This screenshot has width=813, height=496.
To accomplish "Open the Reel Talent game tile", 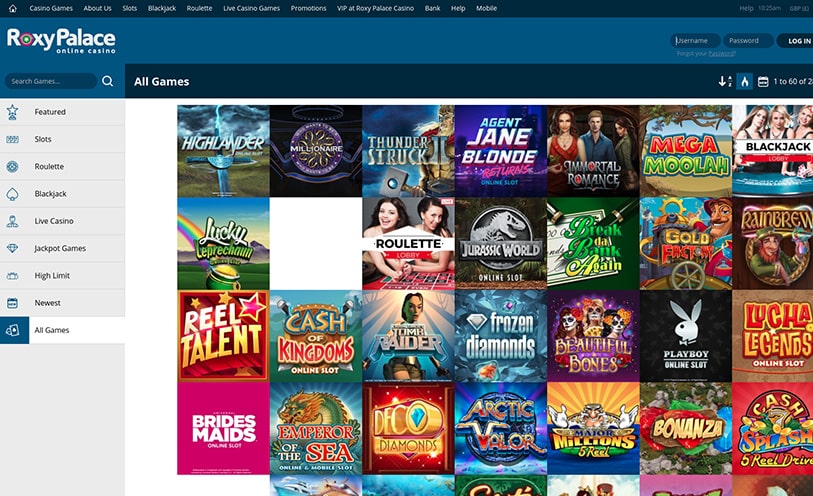I will [x=223, y=336].
